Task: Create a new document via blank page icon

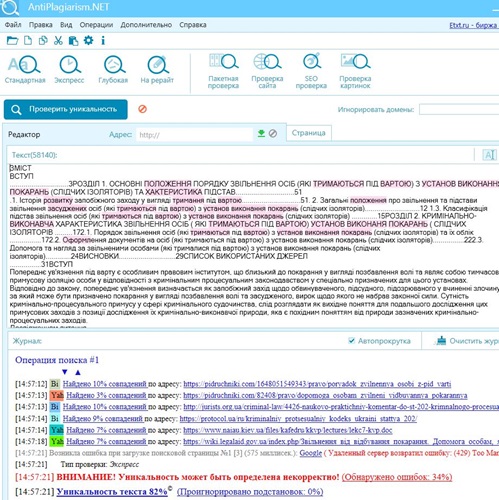Action: pos(28,41)
